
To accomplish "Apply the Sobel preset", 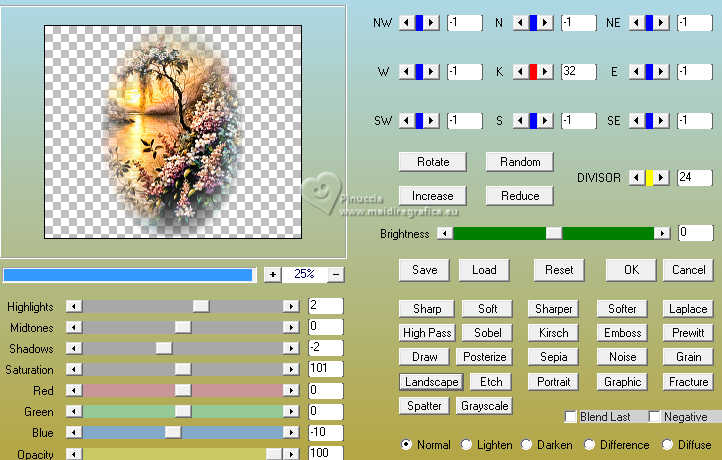I will pyautogui.click(x=487, y=333).
